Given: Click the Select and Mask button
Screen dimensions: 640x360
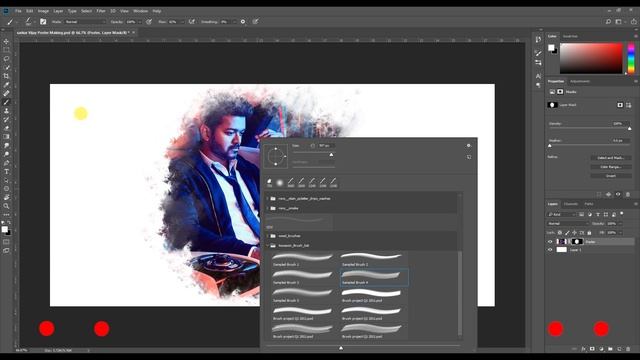Looking at the screenshot, I should click(x=611, y=158).
